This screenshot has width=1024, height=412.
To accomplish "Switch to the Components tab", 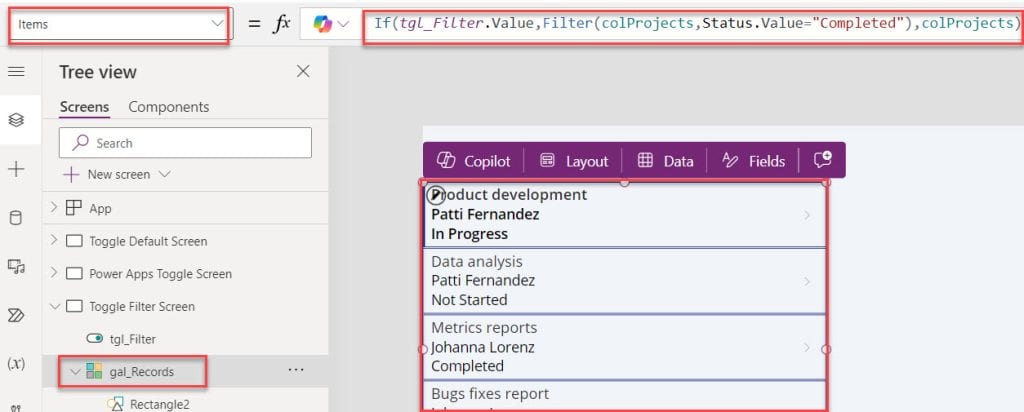I will 168,107.
